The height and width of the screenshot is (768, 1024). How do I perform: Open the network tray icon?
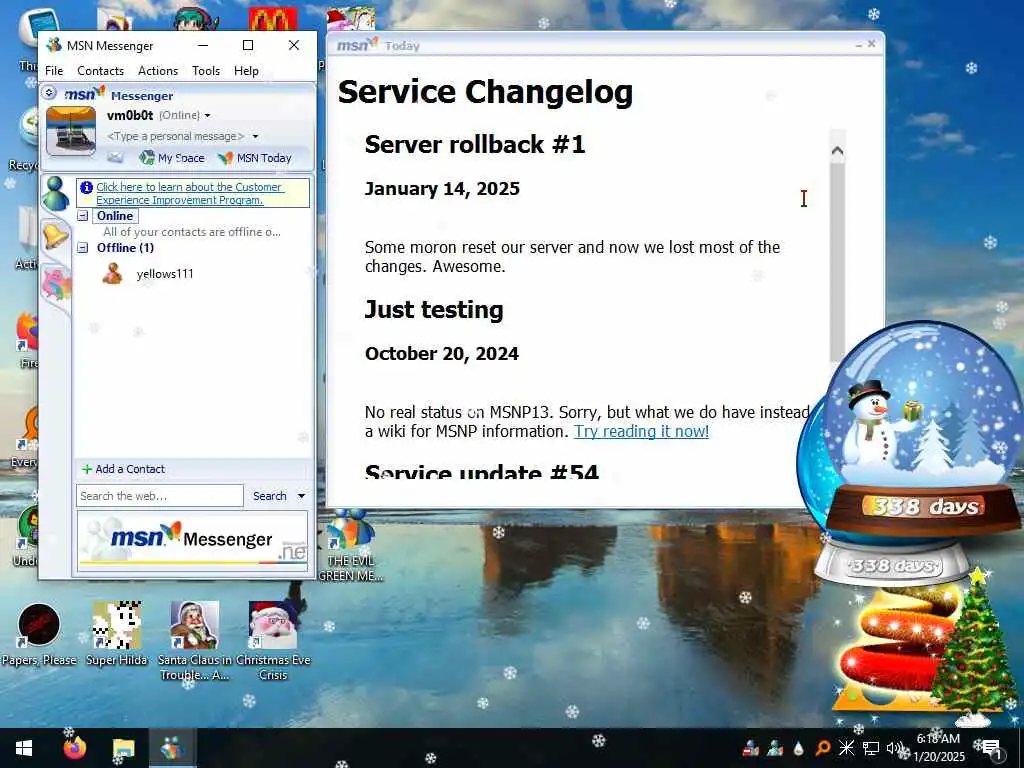[x=871, y=748]
